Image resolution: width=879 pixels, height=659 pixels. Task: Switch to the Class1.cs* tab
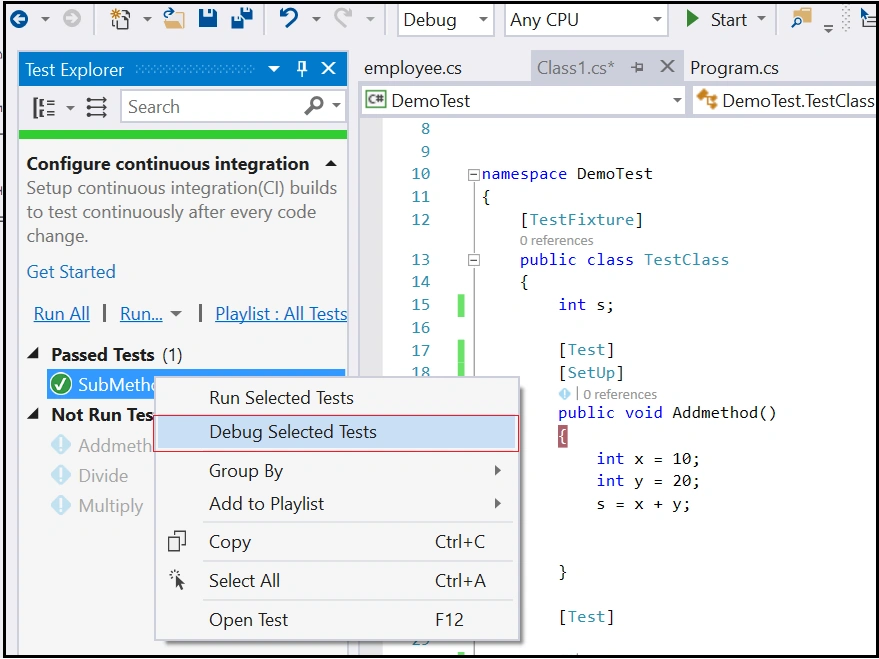[x=576, y=68]
